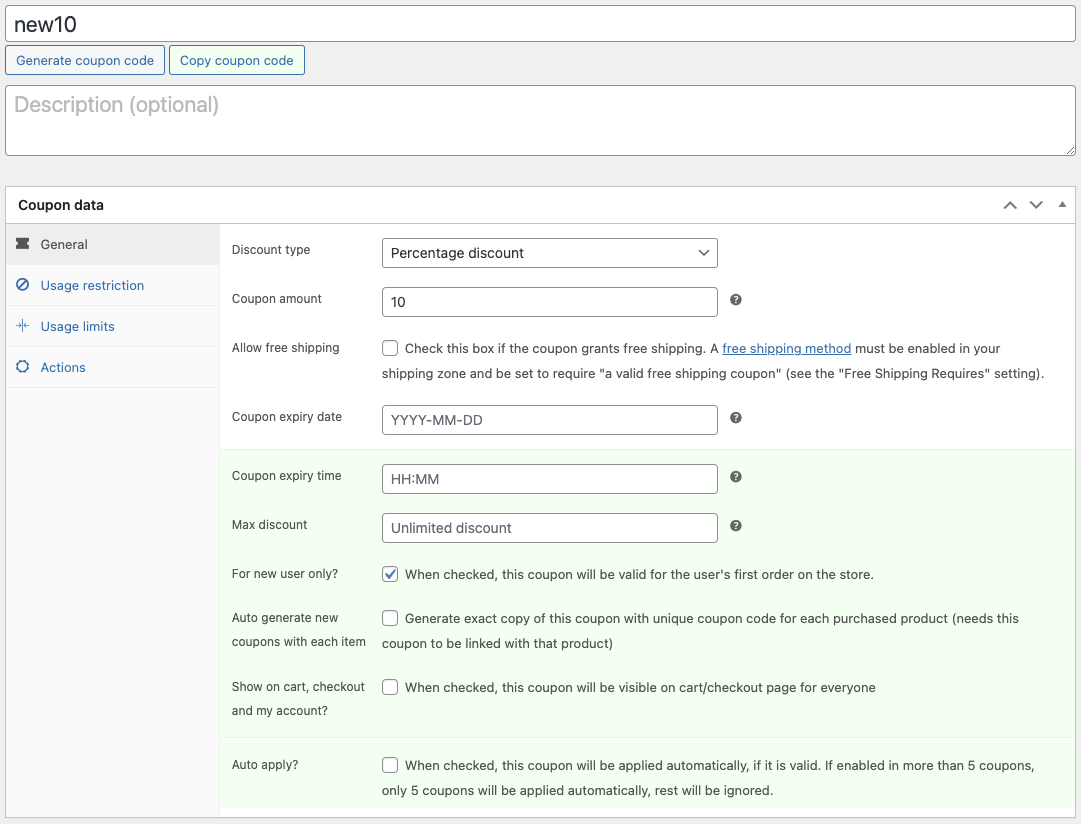Check Show on cart, checkout and my account

click(390, 687)
